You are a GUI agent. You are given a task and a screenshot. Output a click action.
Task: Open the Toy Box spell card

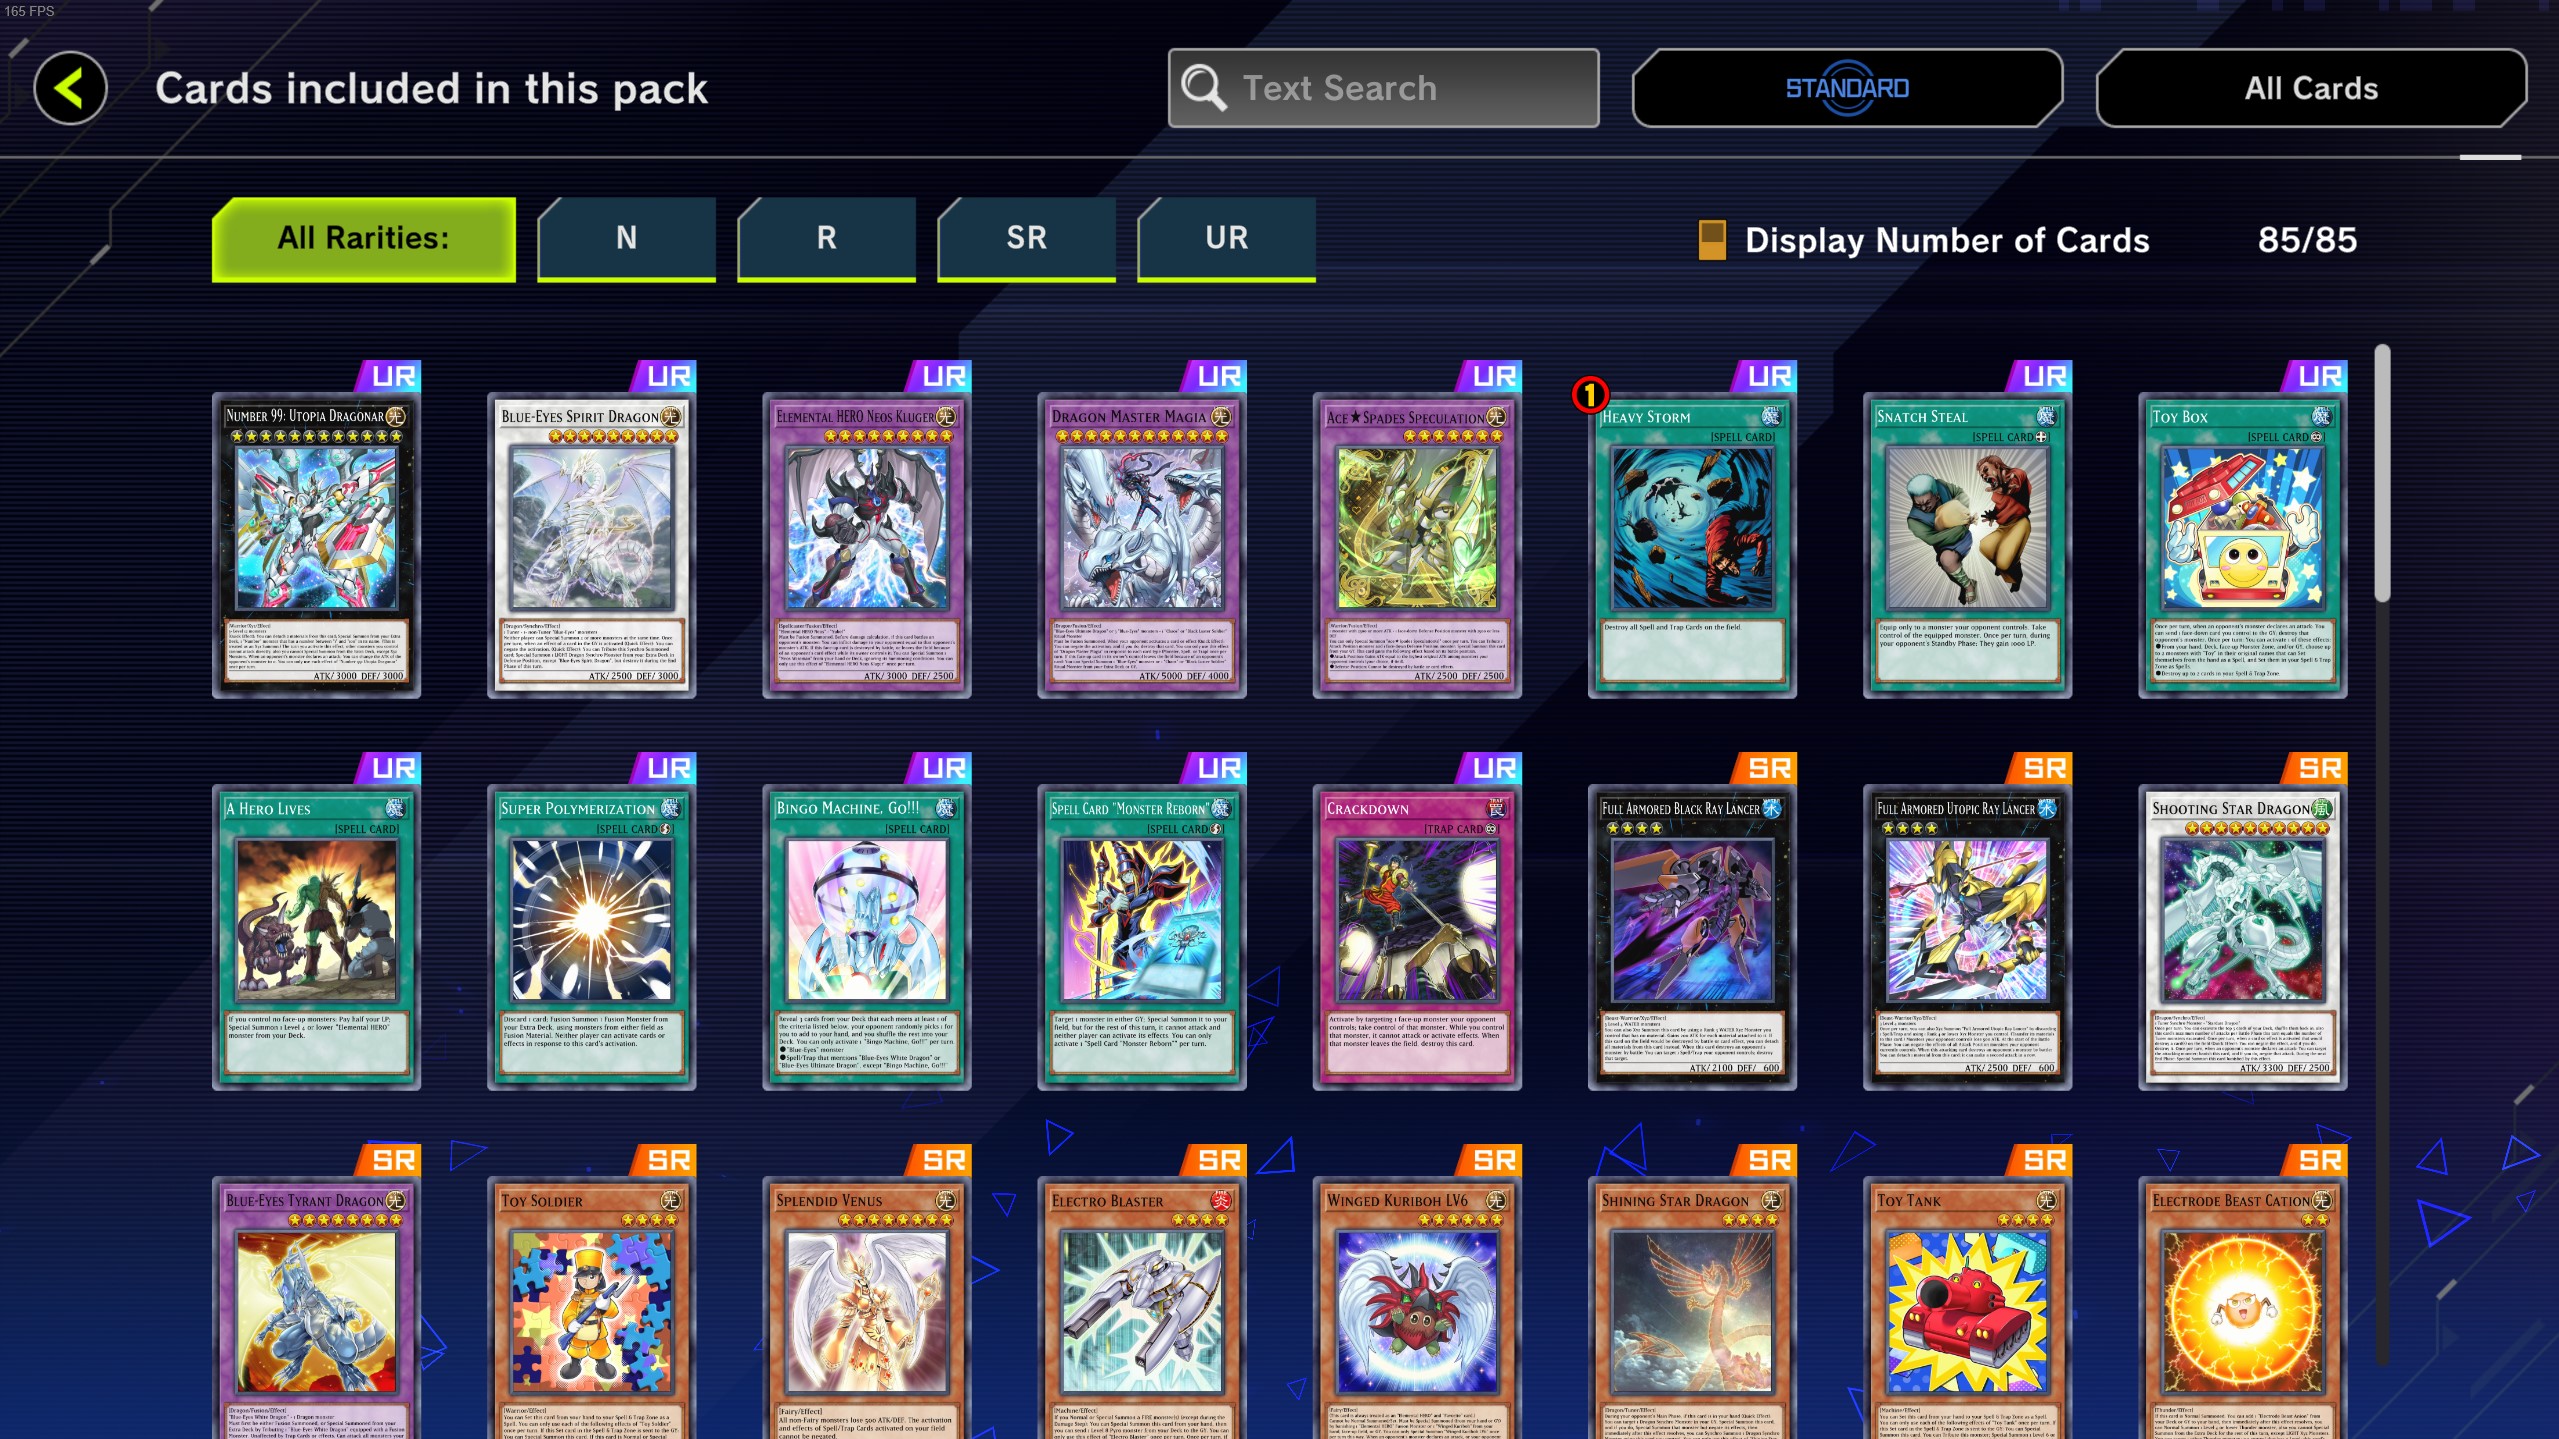(2242, 545)
